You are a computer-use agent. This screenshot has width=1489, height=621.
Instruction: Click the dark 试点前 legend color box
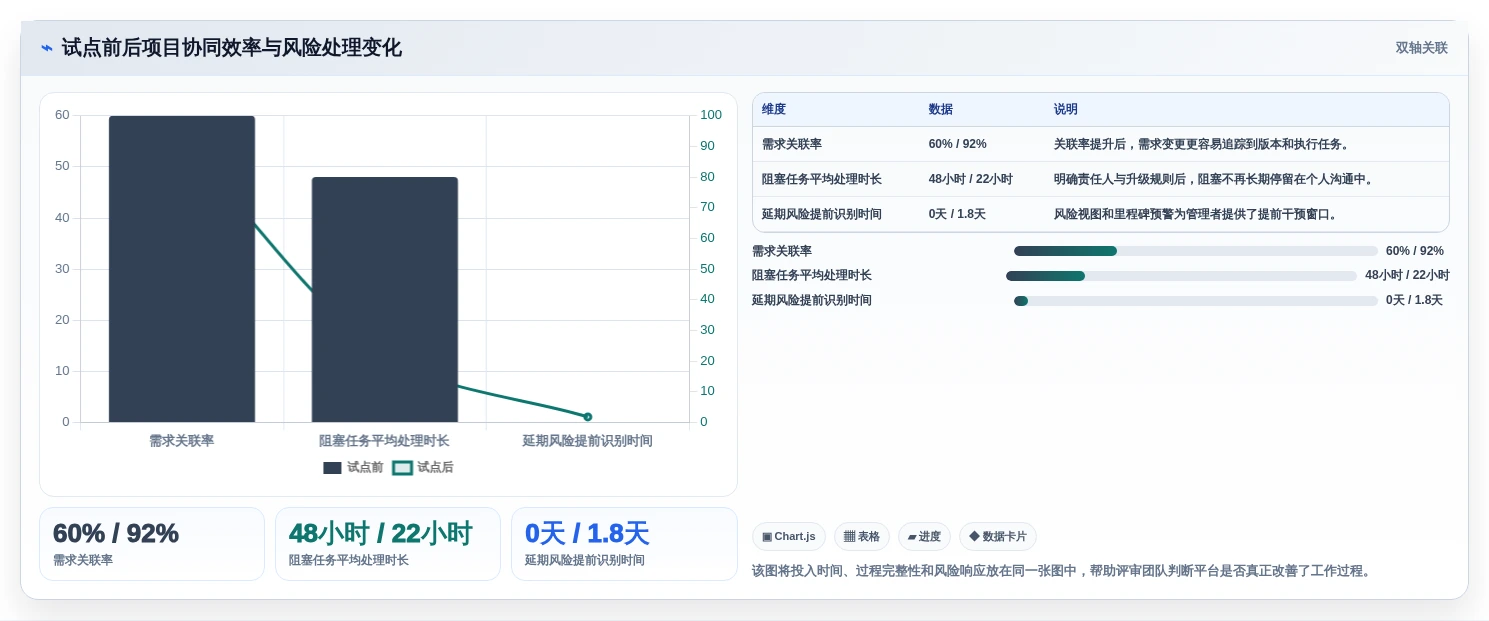pyautogui.click(x=332, y=468)
